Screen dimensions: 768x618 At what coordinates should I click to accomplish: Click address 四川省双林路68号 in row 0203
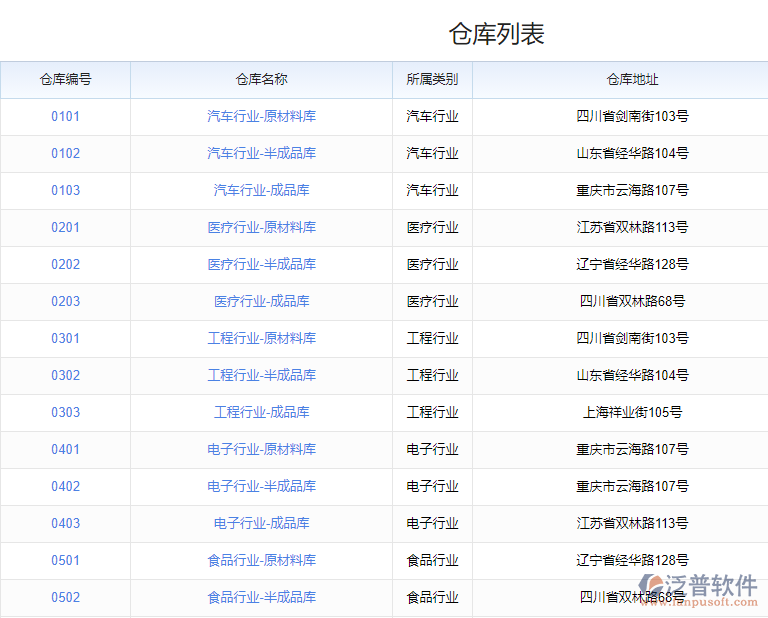click(632, 301)
